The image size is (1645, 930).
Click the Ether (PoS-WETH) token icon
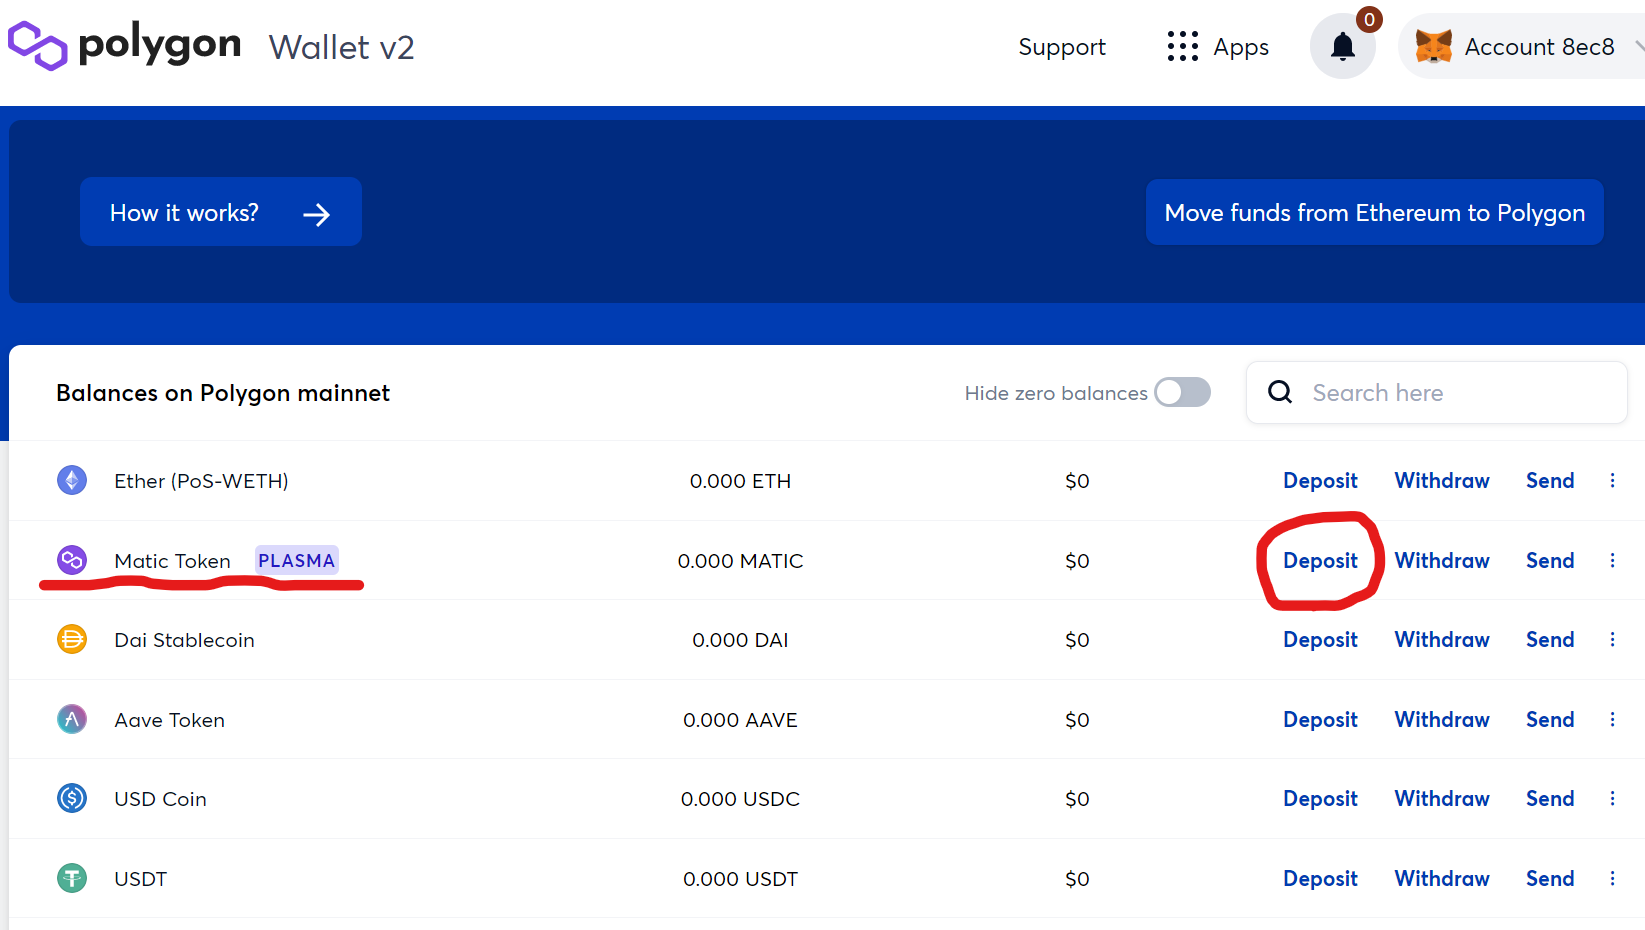(72, 481)
